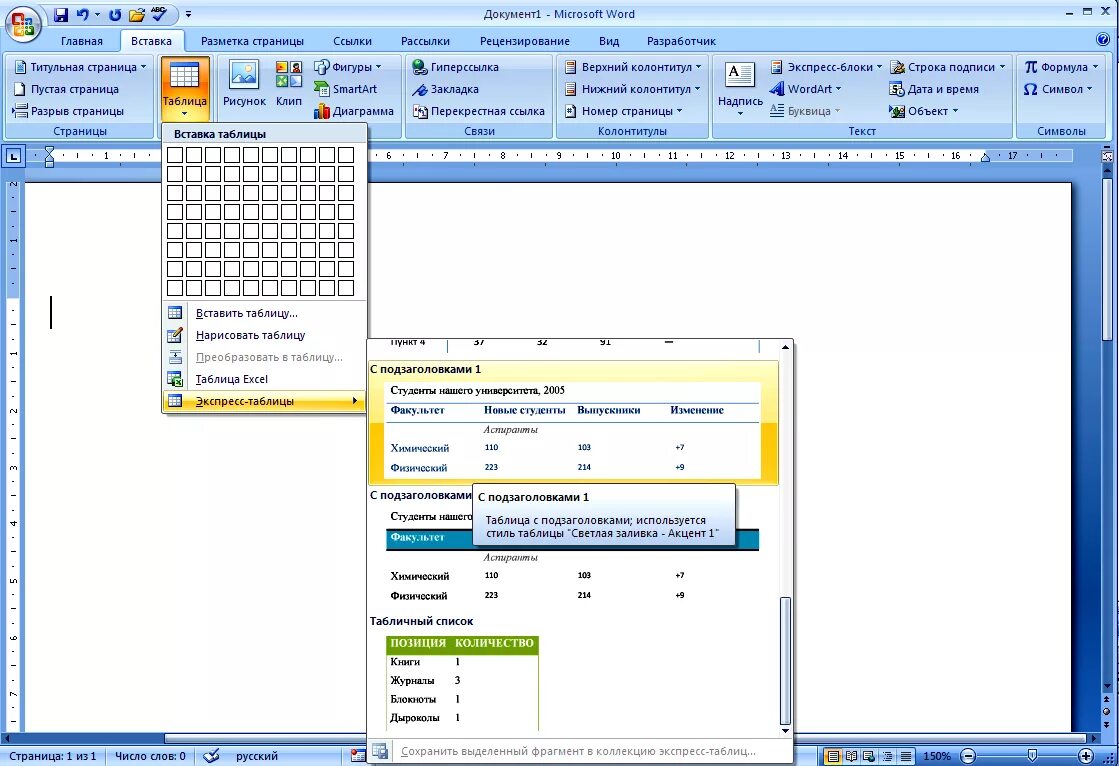The image size is (1119, 766).
Task: Add a Гиперссылка hyperlink
Action: [x=456, y=67]
